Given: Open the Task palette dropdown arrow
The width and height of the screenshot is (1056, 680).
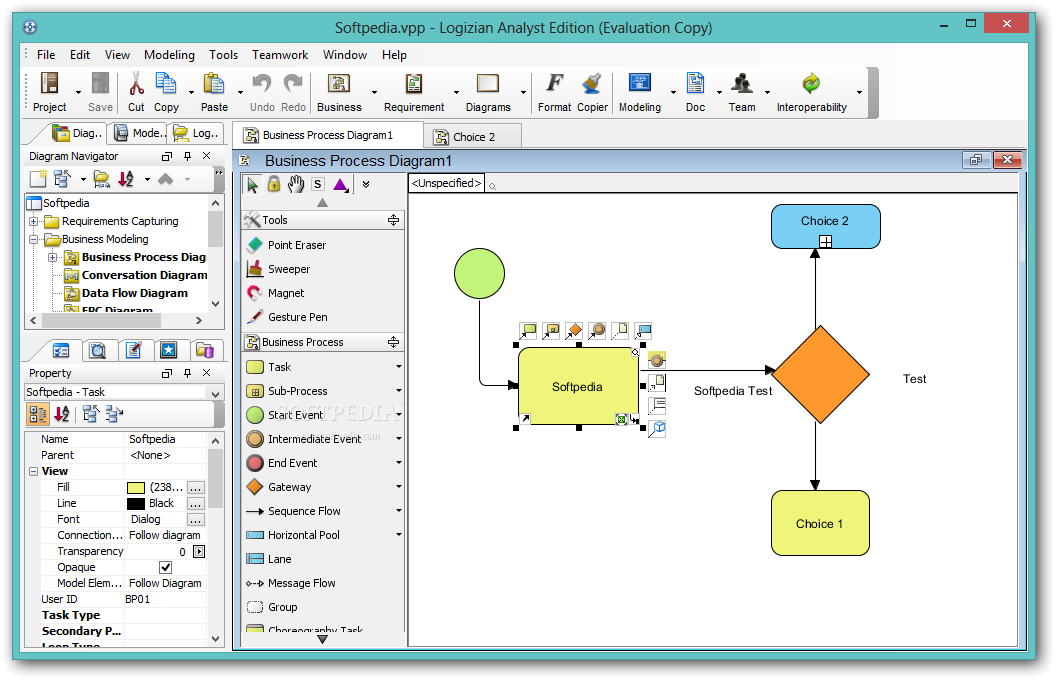Looking at the screenshot, I should point(398,367).
